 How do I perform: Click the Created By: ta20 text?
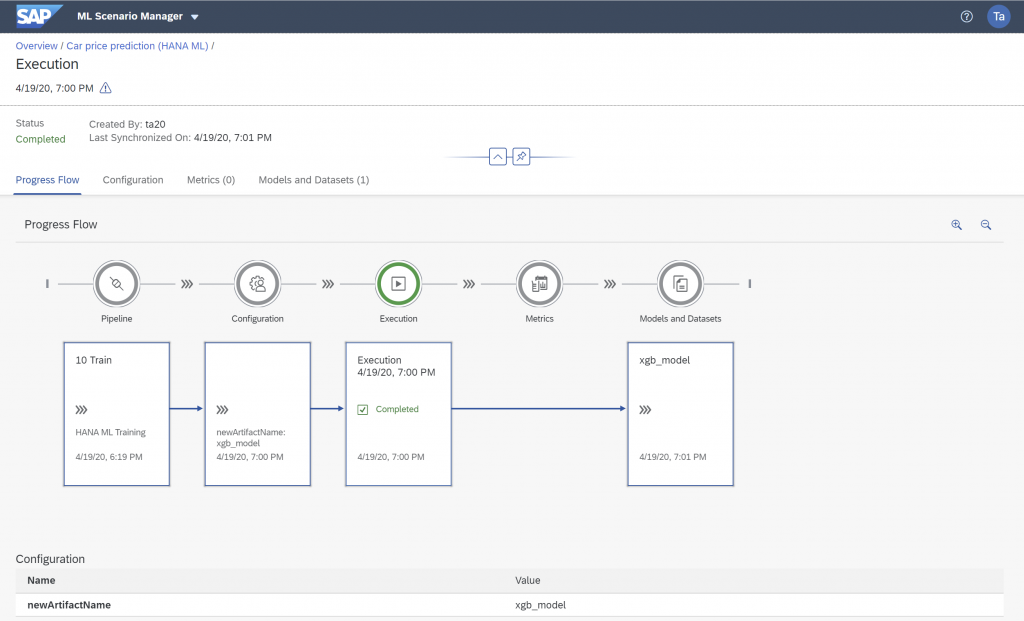coord(127,124)
